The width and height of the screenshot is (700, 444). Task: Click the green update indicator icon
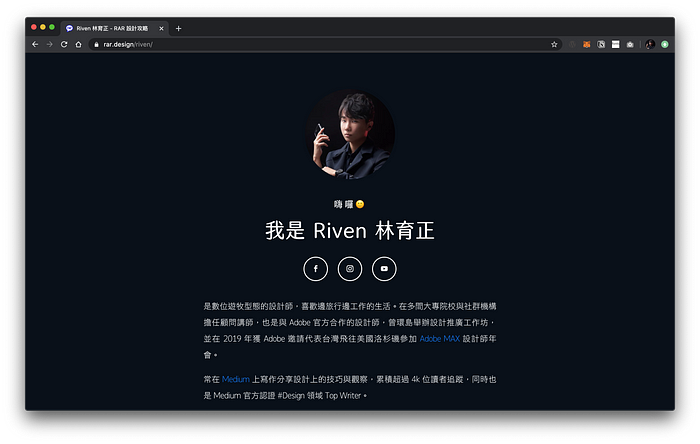(665, 44)
